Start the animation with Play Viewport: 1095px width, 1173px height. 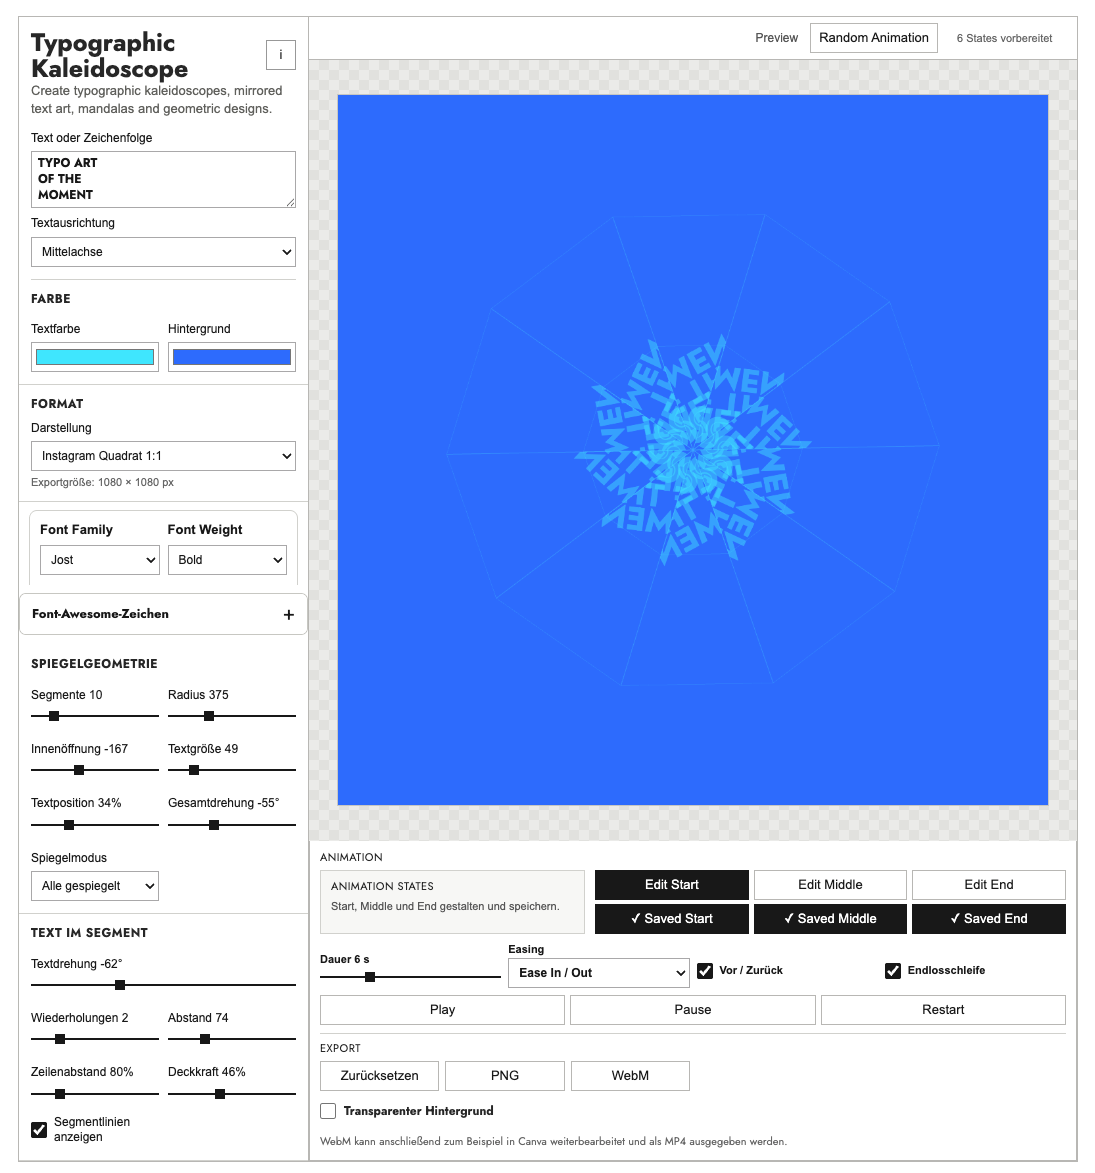tap(442, 1010)
